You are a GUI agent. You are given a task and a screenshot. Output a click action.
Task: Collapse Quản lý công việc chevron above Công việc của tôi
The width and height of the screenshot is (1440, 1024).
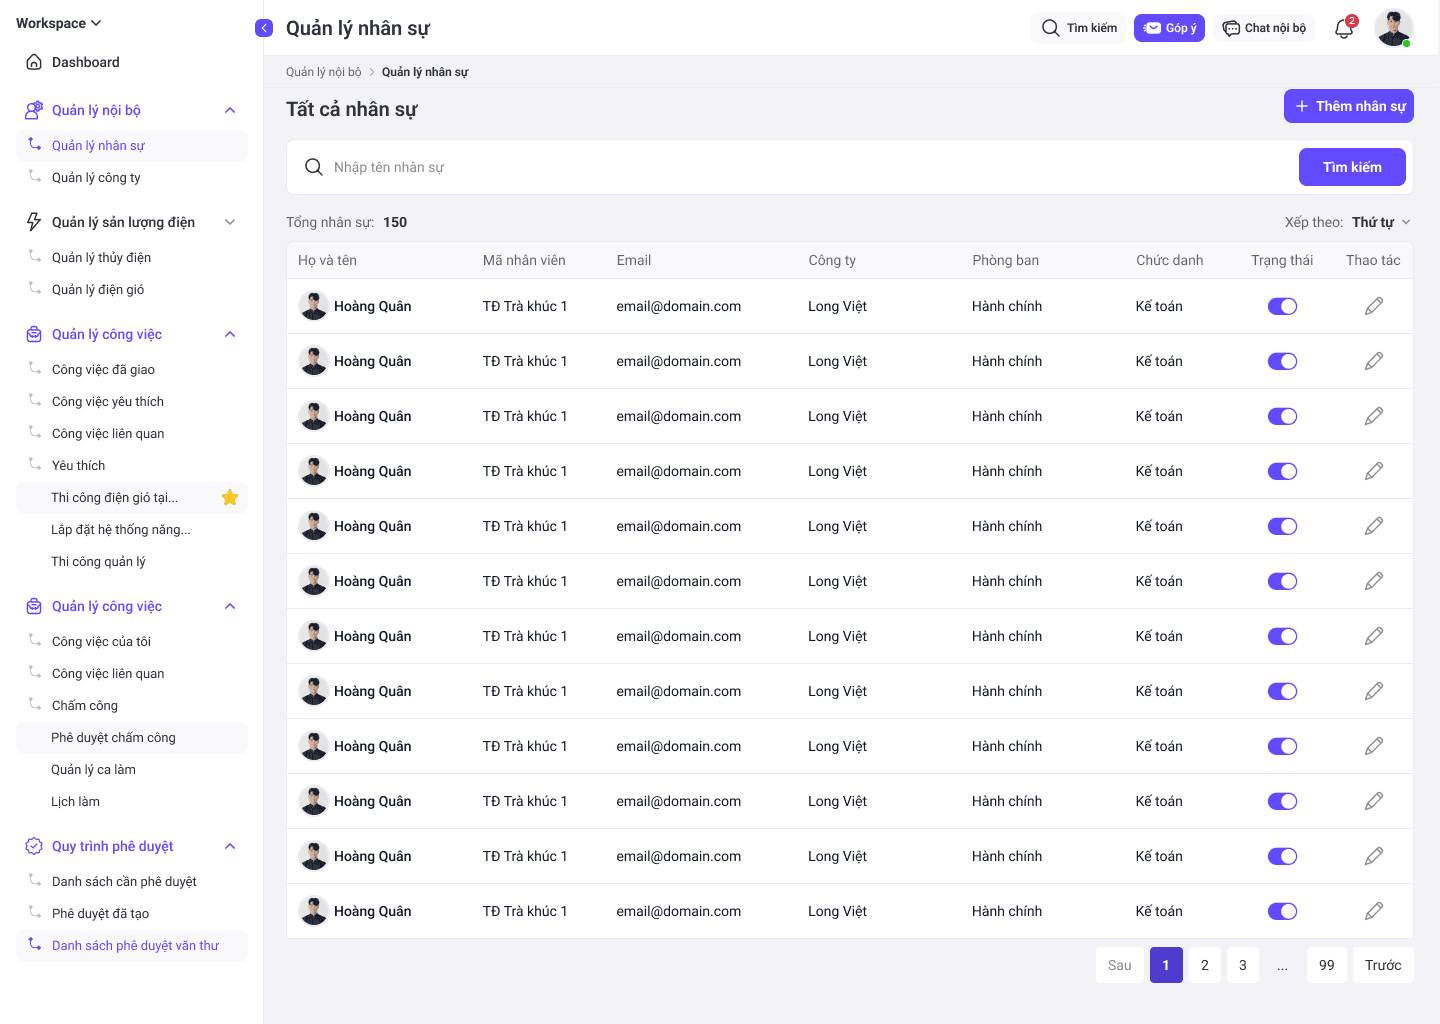tap(230, 606)
